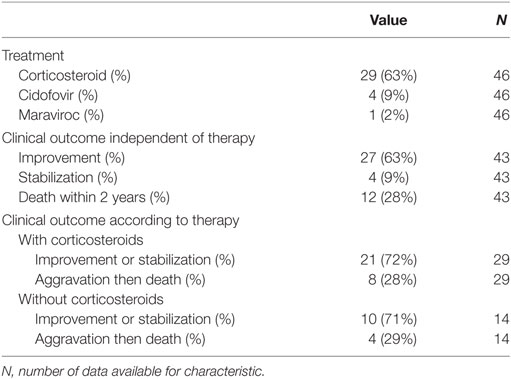Click the Corticosteroid (%) row label

tap(74, 75)
